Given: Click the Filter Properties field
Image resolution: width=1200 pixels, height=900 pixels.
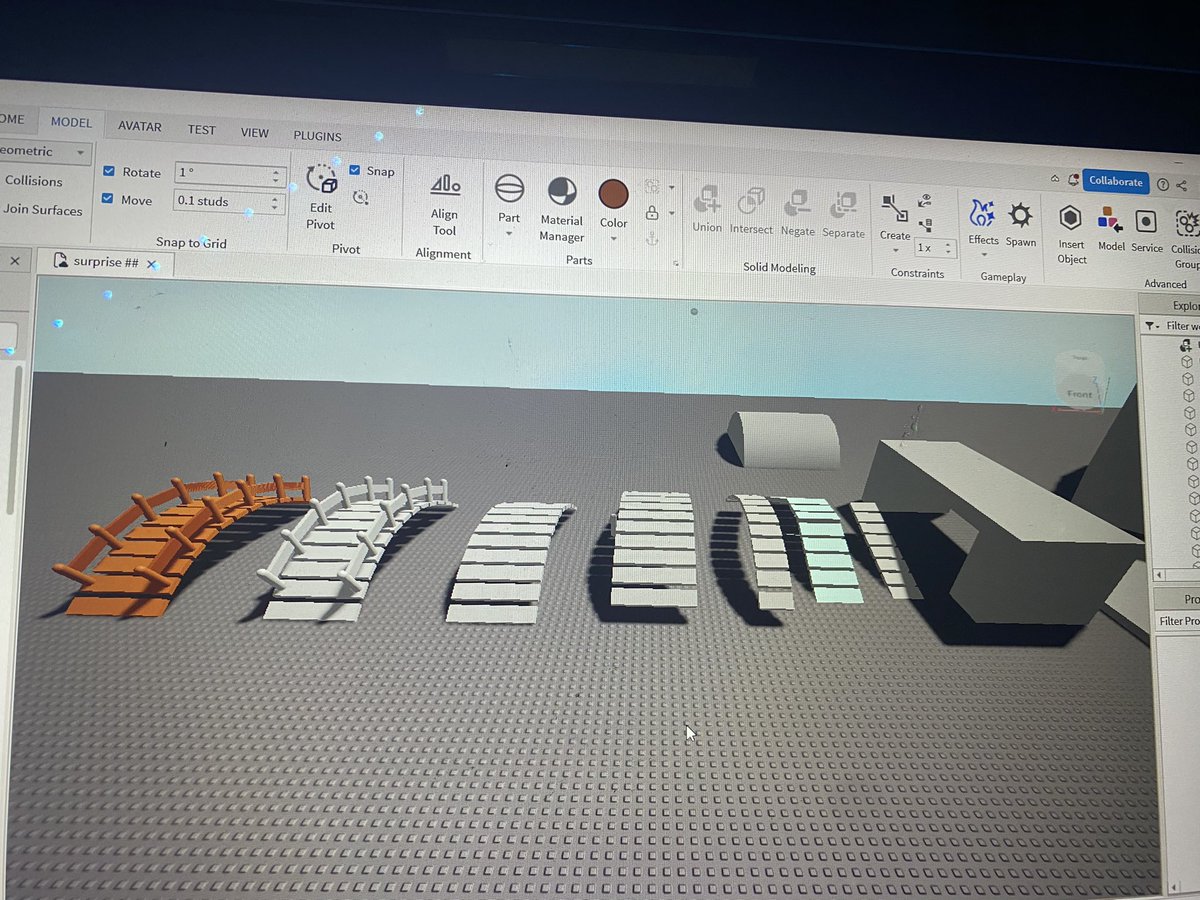Looking at the screenshot, I should tap(1178, 621).
